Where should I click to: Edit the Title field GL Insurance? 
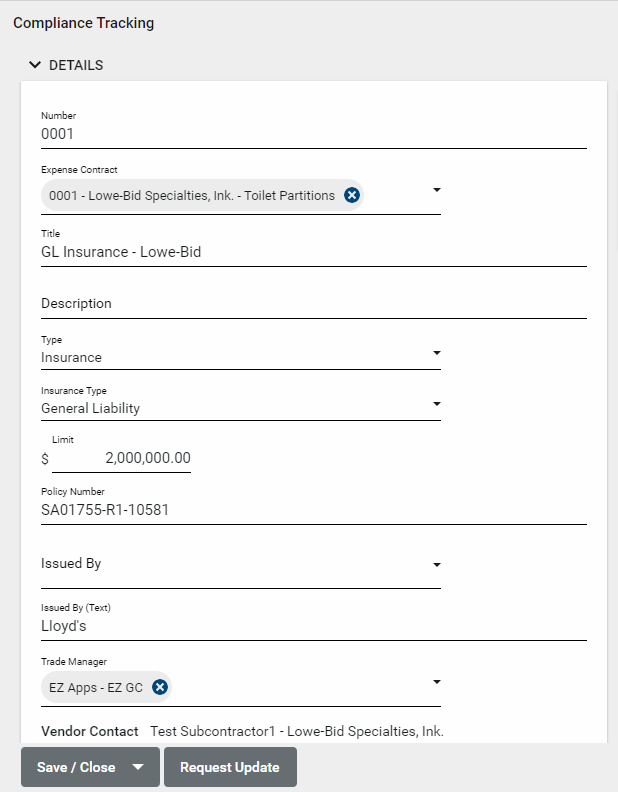tap(312, 252)
